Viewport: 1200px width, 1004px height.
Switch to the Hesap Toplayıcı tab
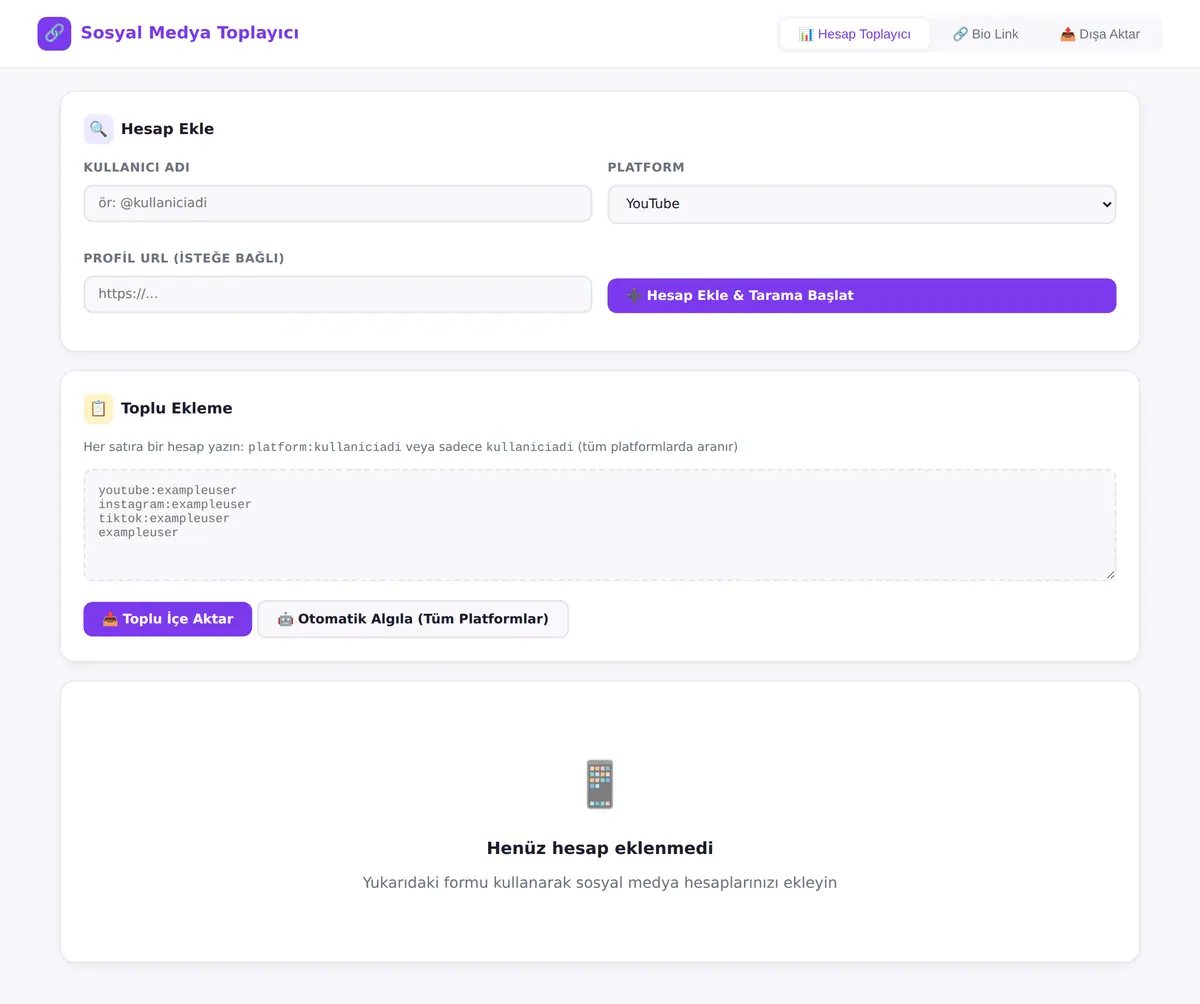tap(855, 34)
